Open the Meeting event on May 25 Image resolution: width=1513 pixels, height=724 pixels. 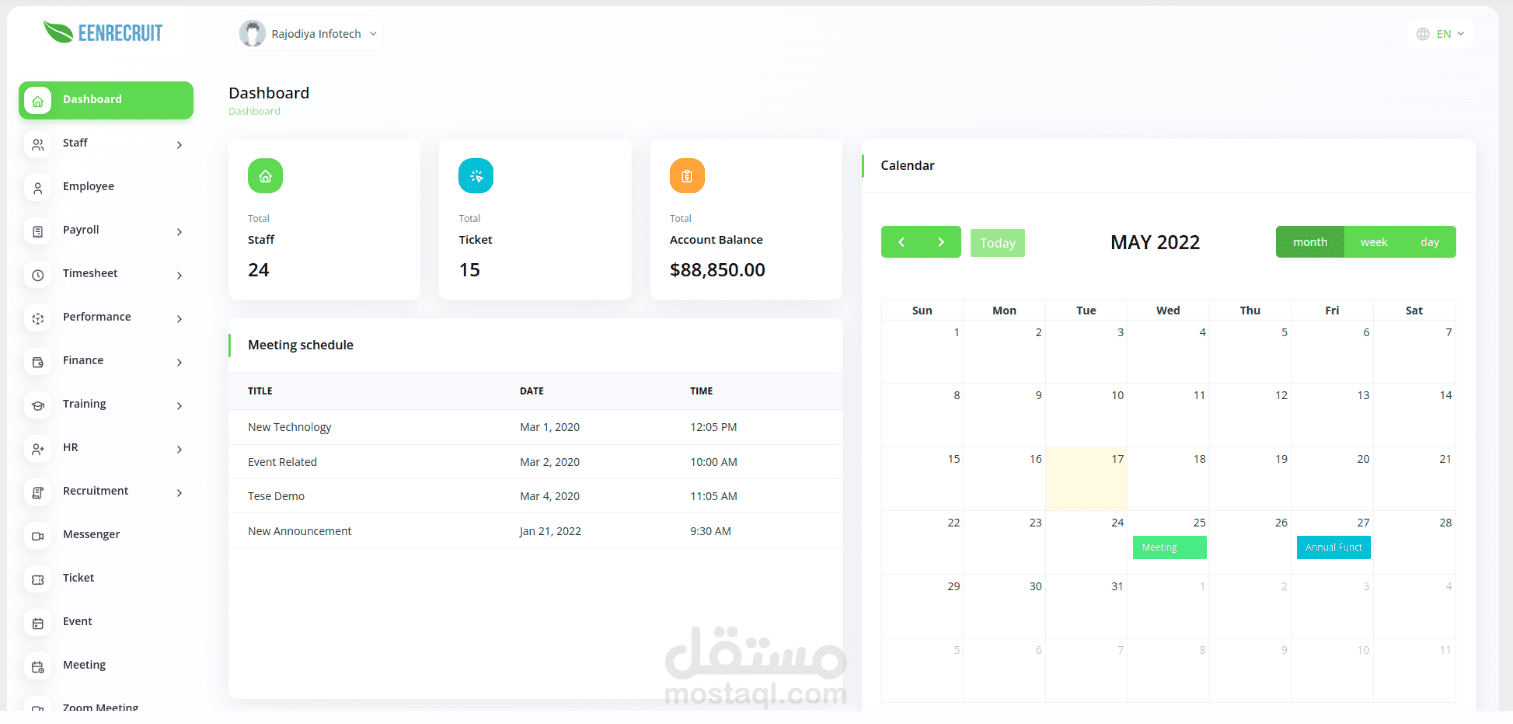pos(1168,547)
